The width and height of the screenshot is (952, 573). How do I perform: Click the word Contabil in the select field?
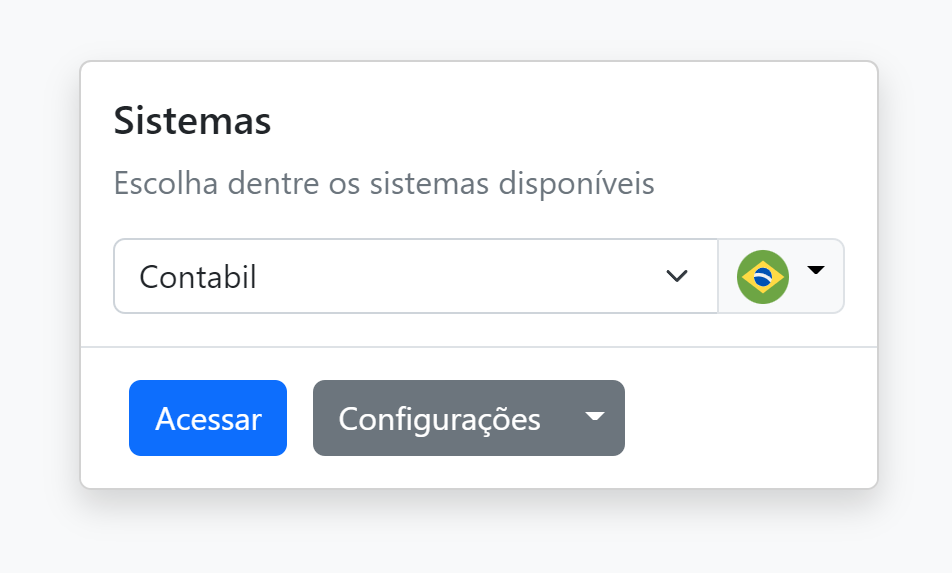[x=198, y=276]
